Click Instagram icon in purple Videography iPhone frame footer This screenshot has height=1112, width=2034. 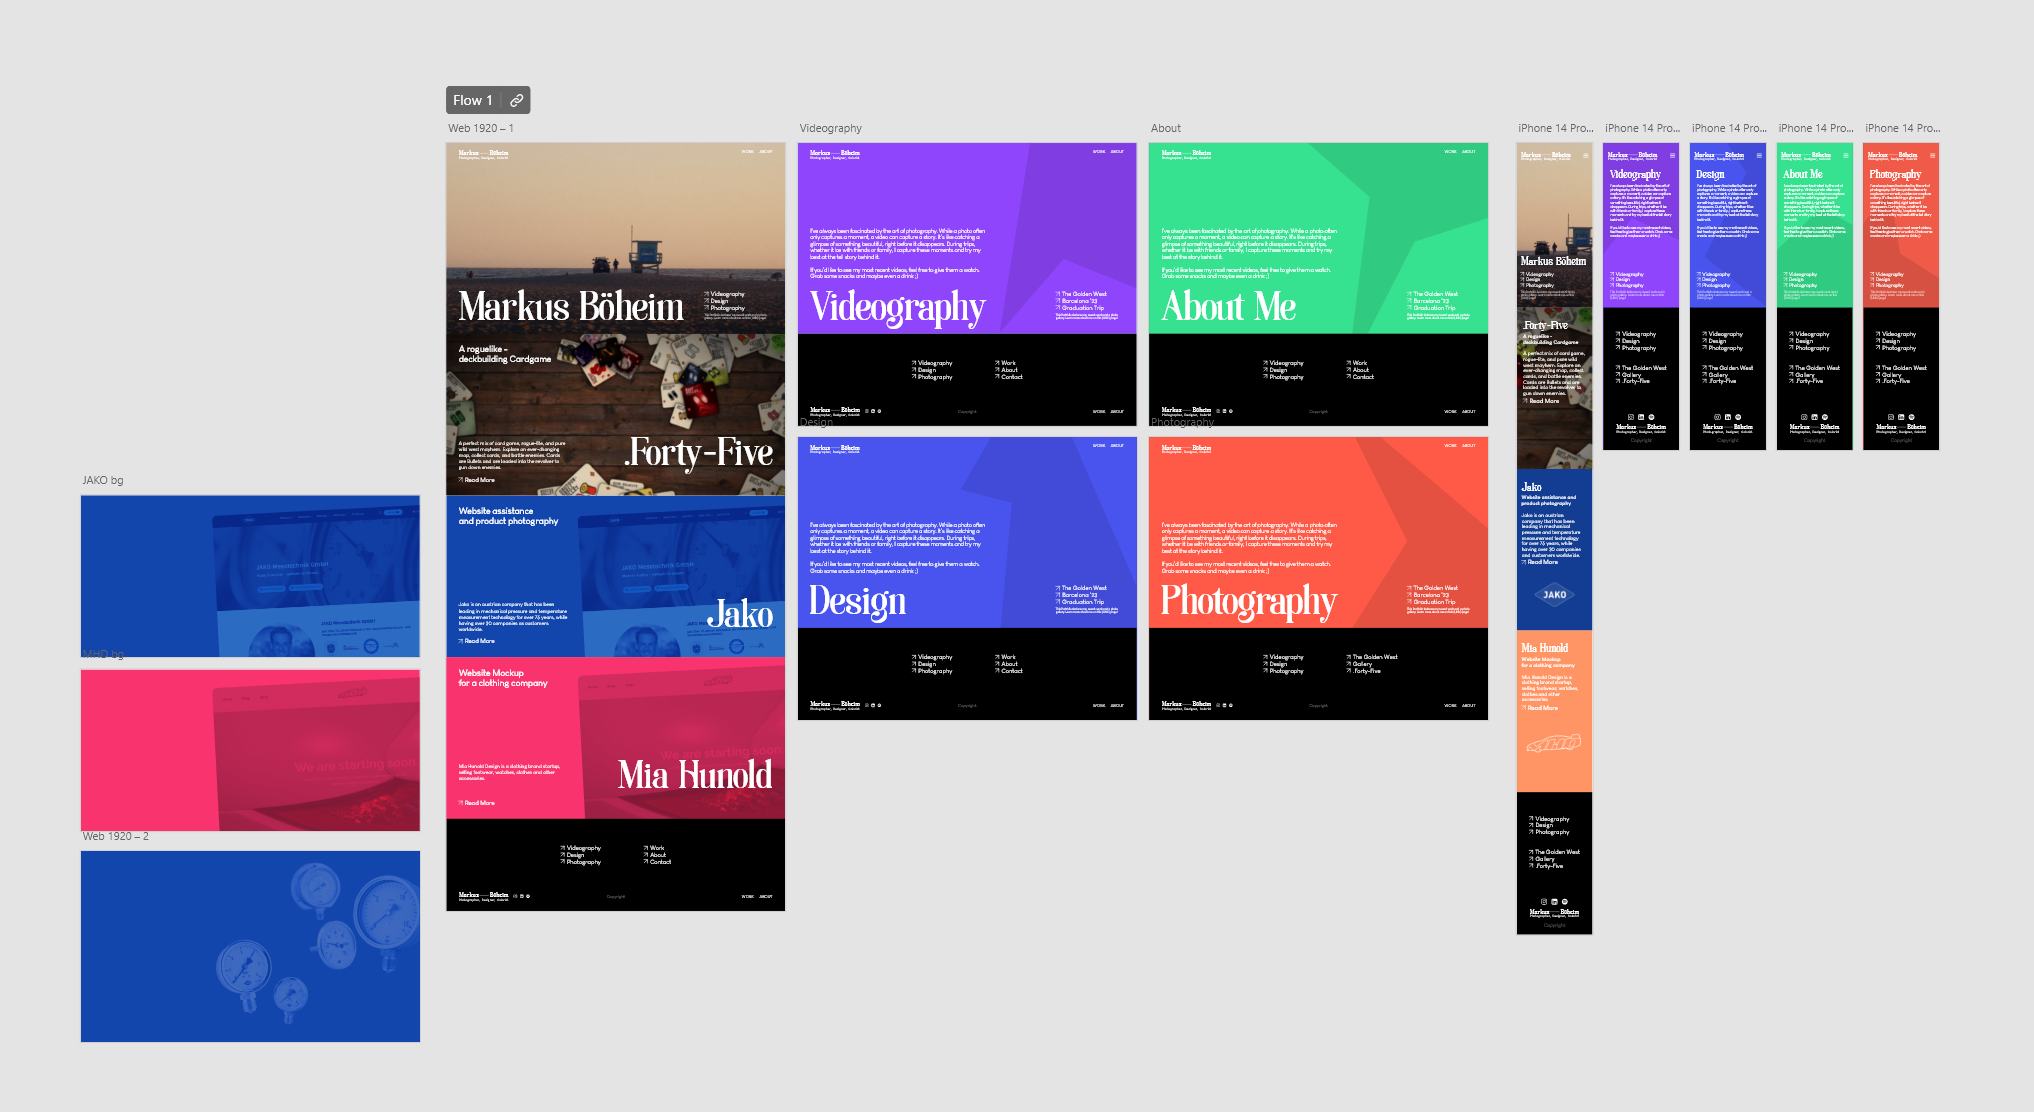(1631, 417)
